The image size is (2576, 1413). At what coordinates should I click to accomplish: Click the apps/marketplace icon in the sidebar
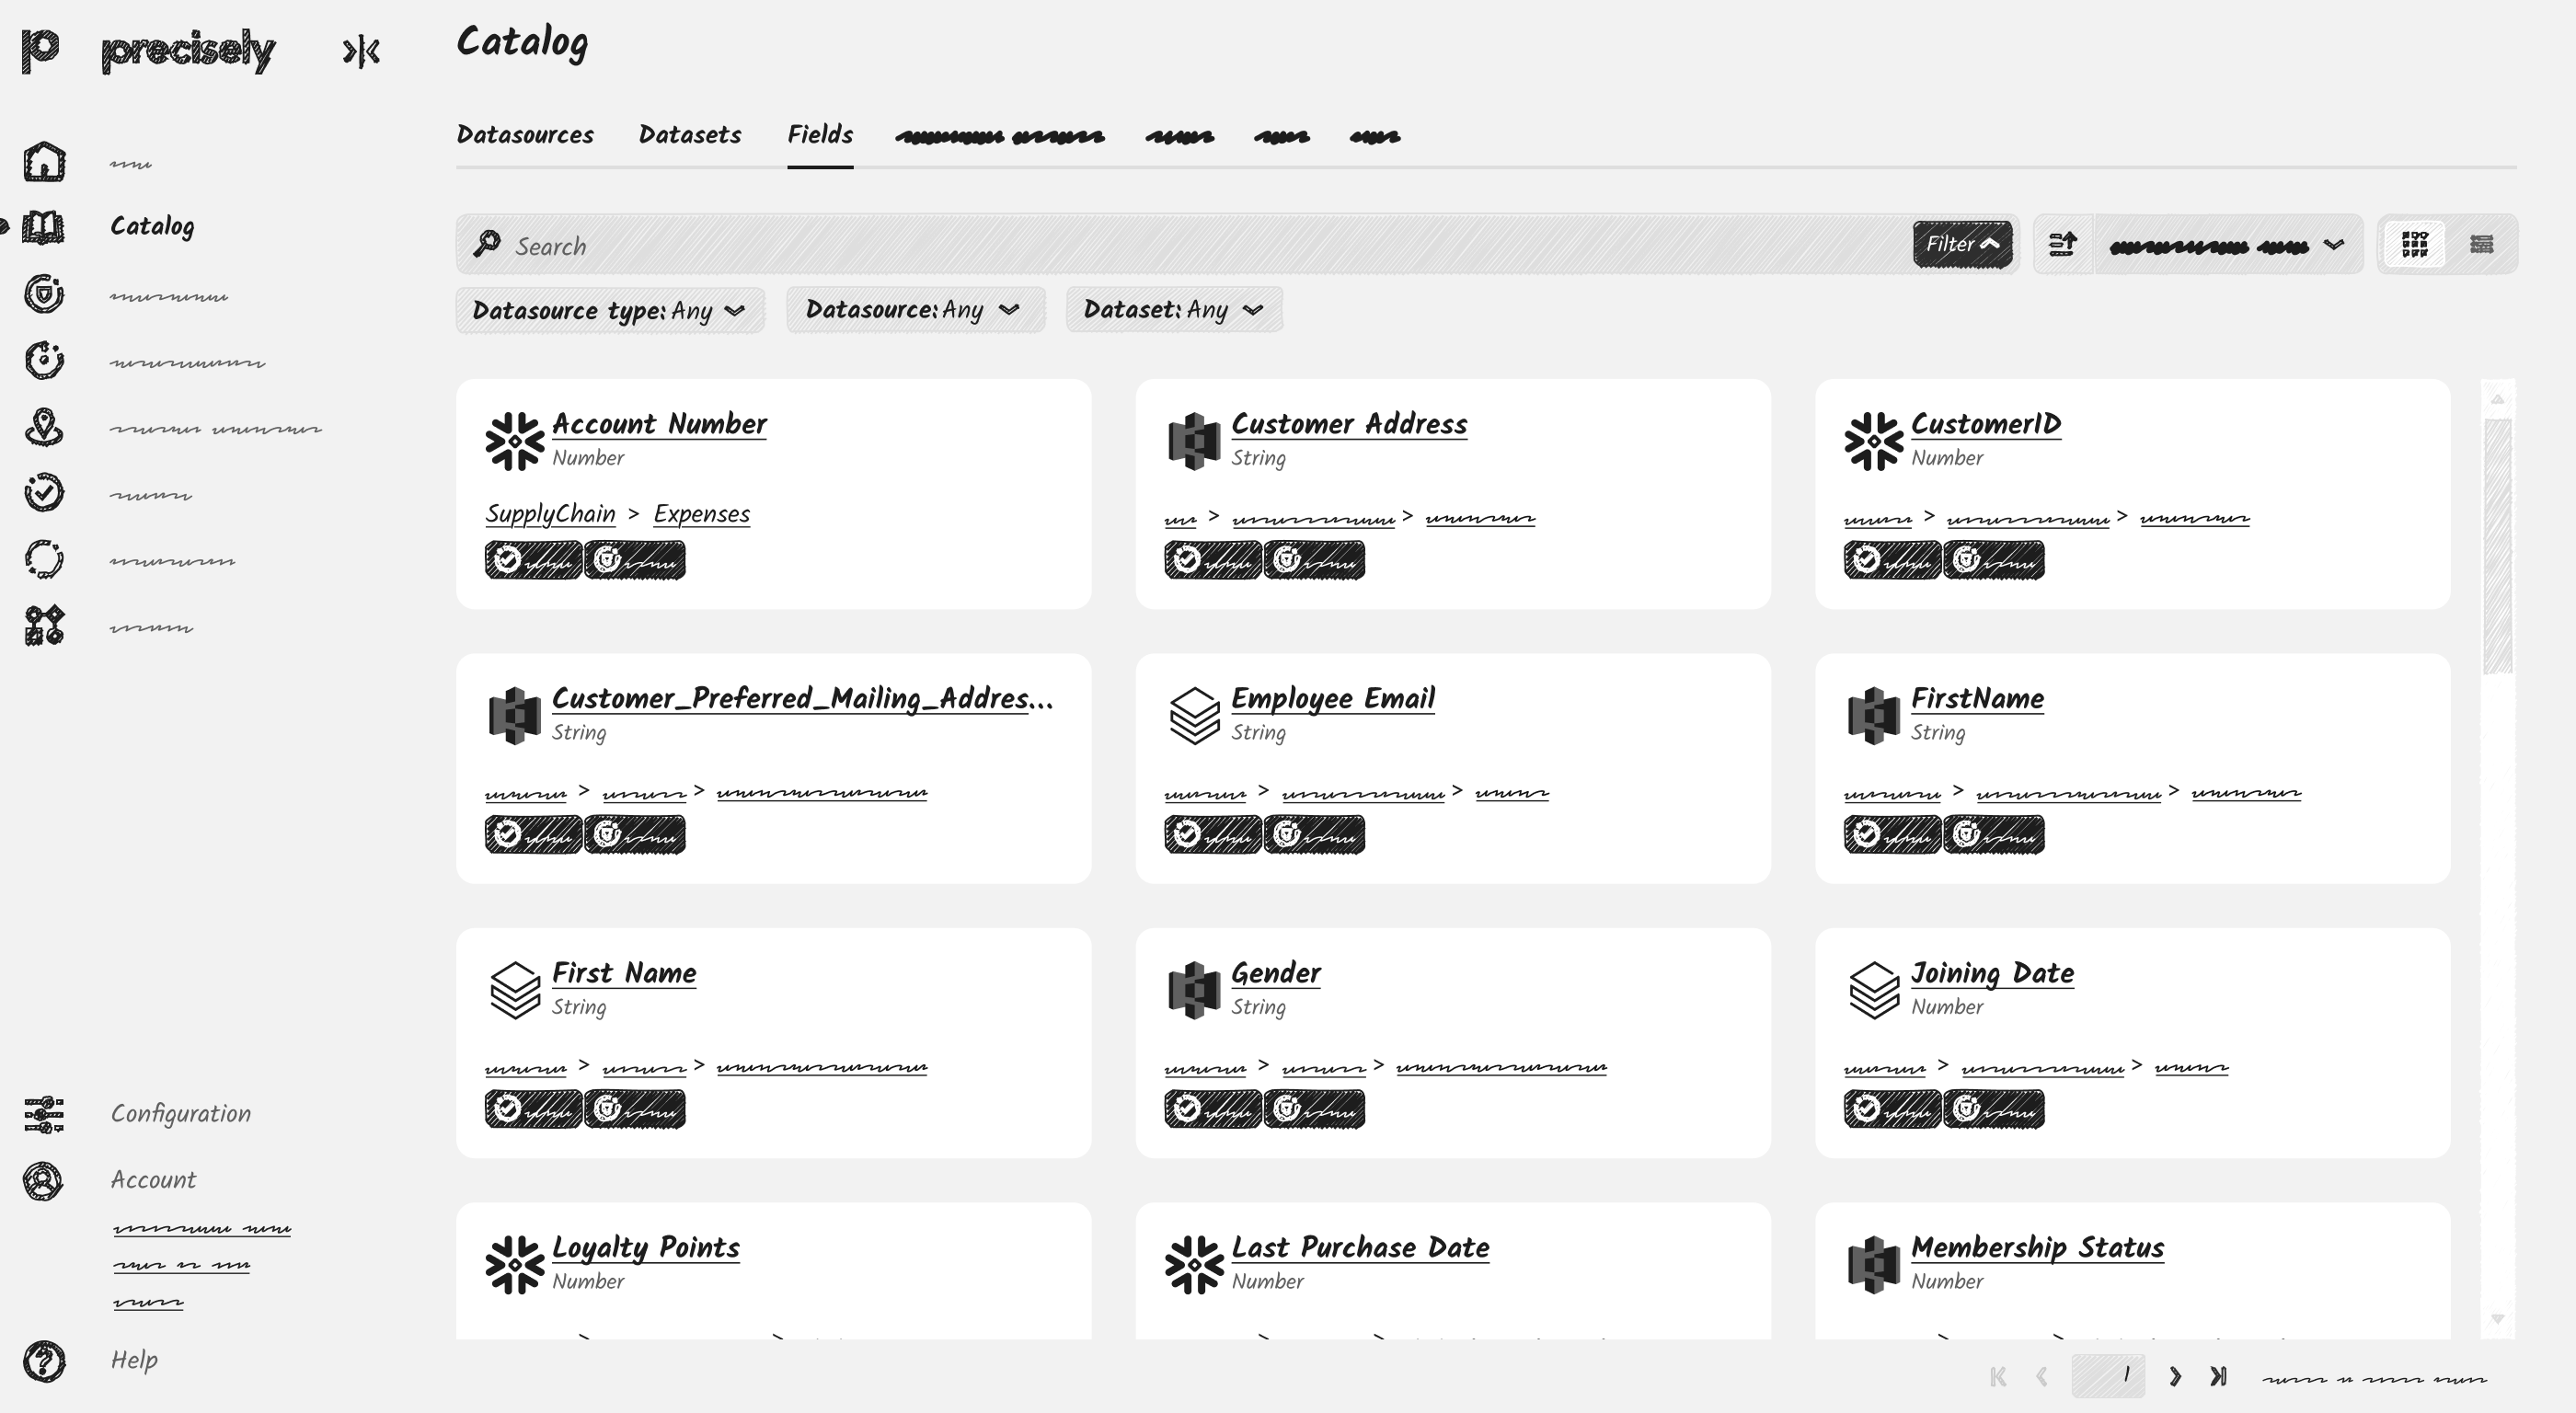point(44,626)
